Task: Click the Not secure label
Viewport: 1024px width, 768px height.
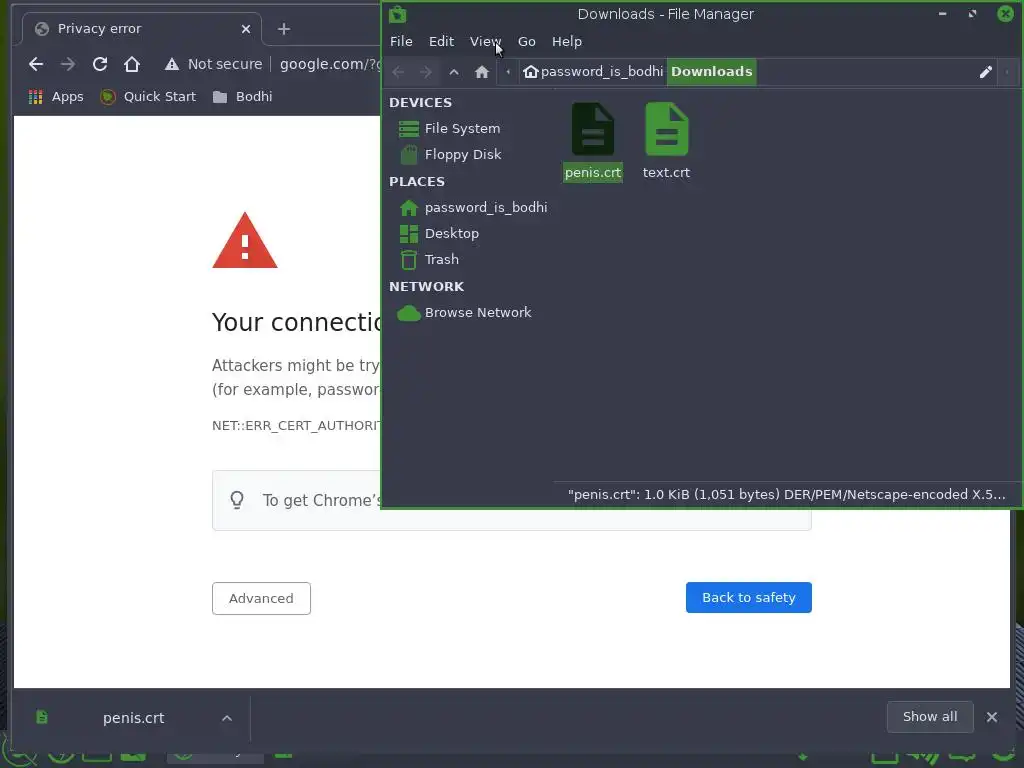Action: (225, 64)
